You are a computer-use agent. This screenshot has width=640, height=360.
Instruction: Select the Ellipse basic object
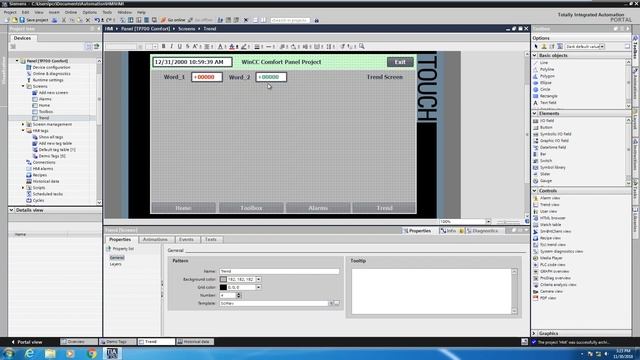click(546, 82)
